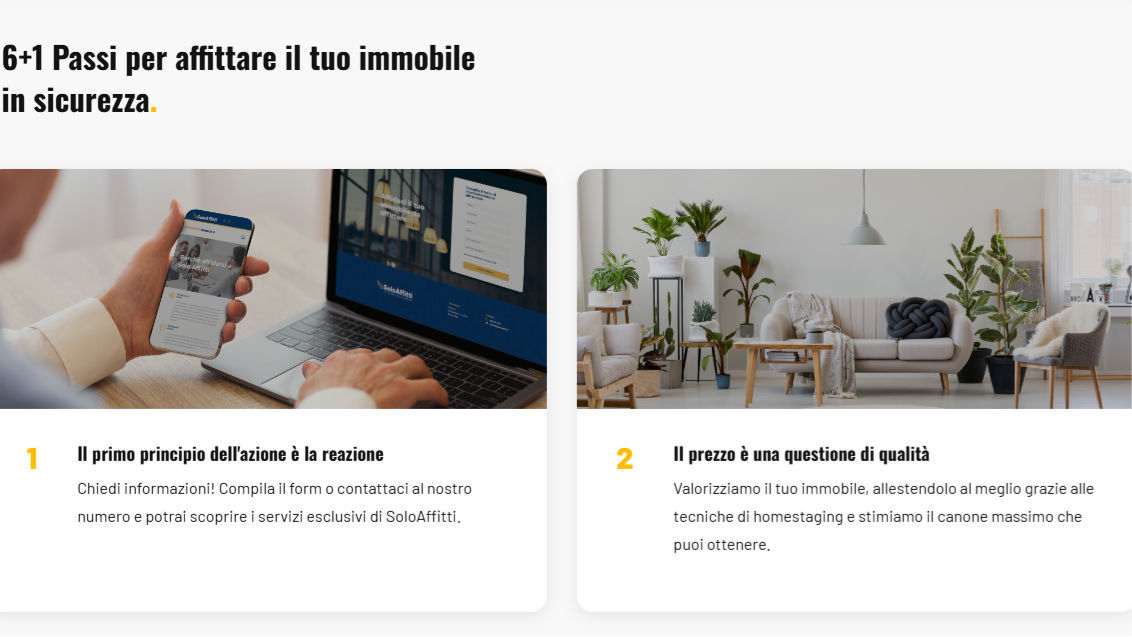Click the smartphone shown in the first image
Image resolution: width=1132 pixels, height=637 pixels.
pyautogui.click(x=201, y=283)
